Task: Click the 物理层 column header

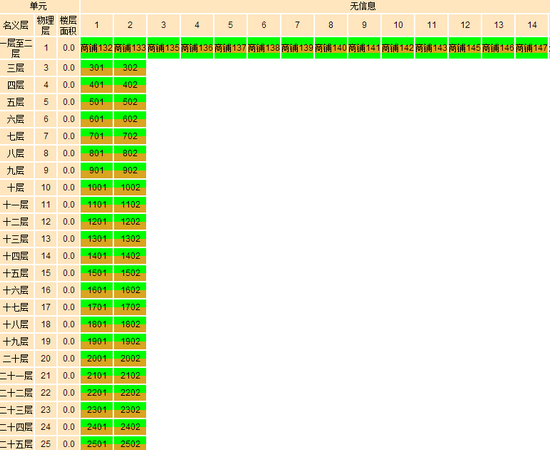Action: pyautogui.click(x=46, y=25)
